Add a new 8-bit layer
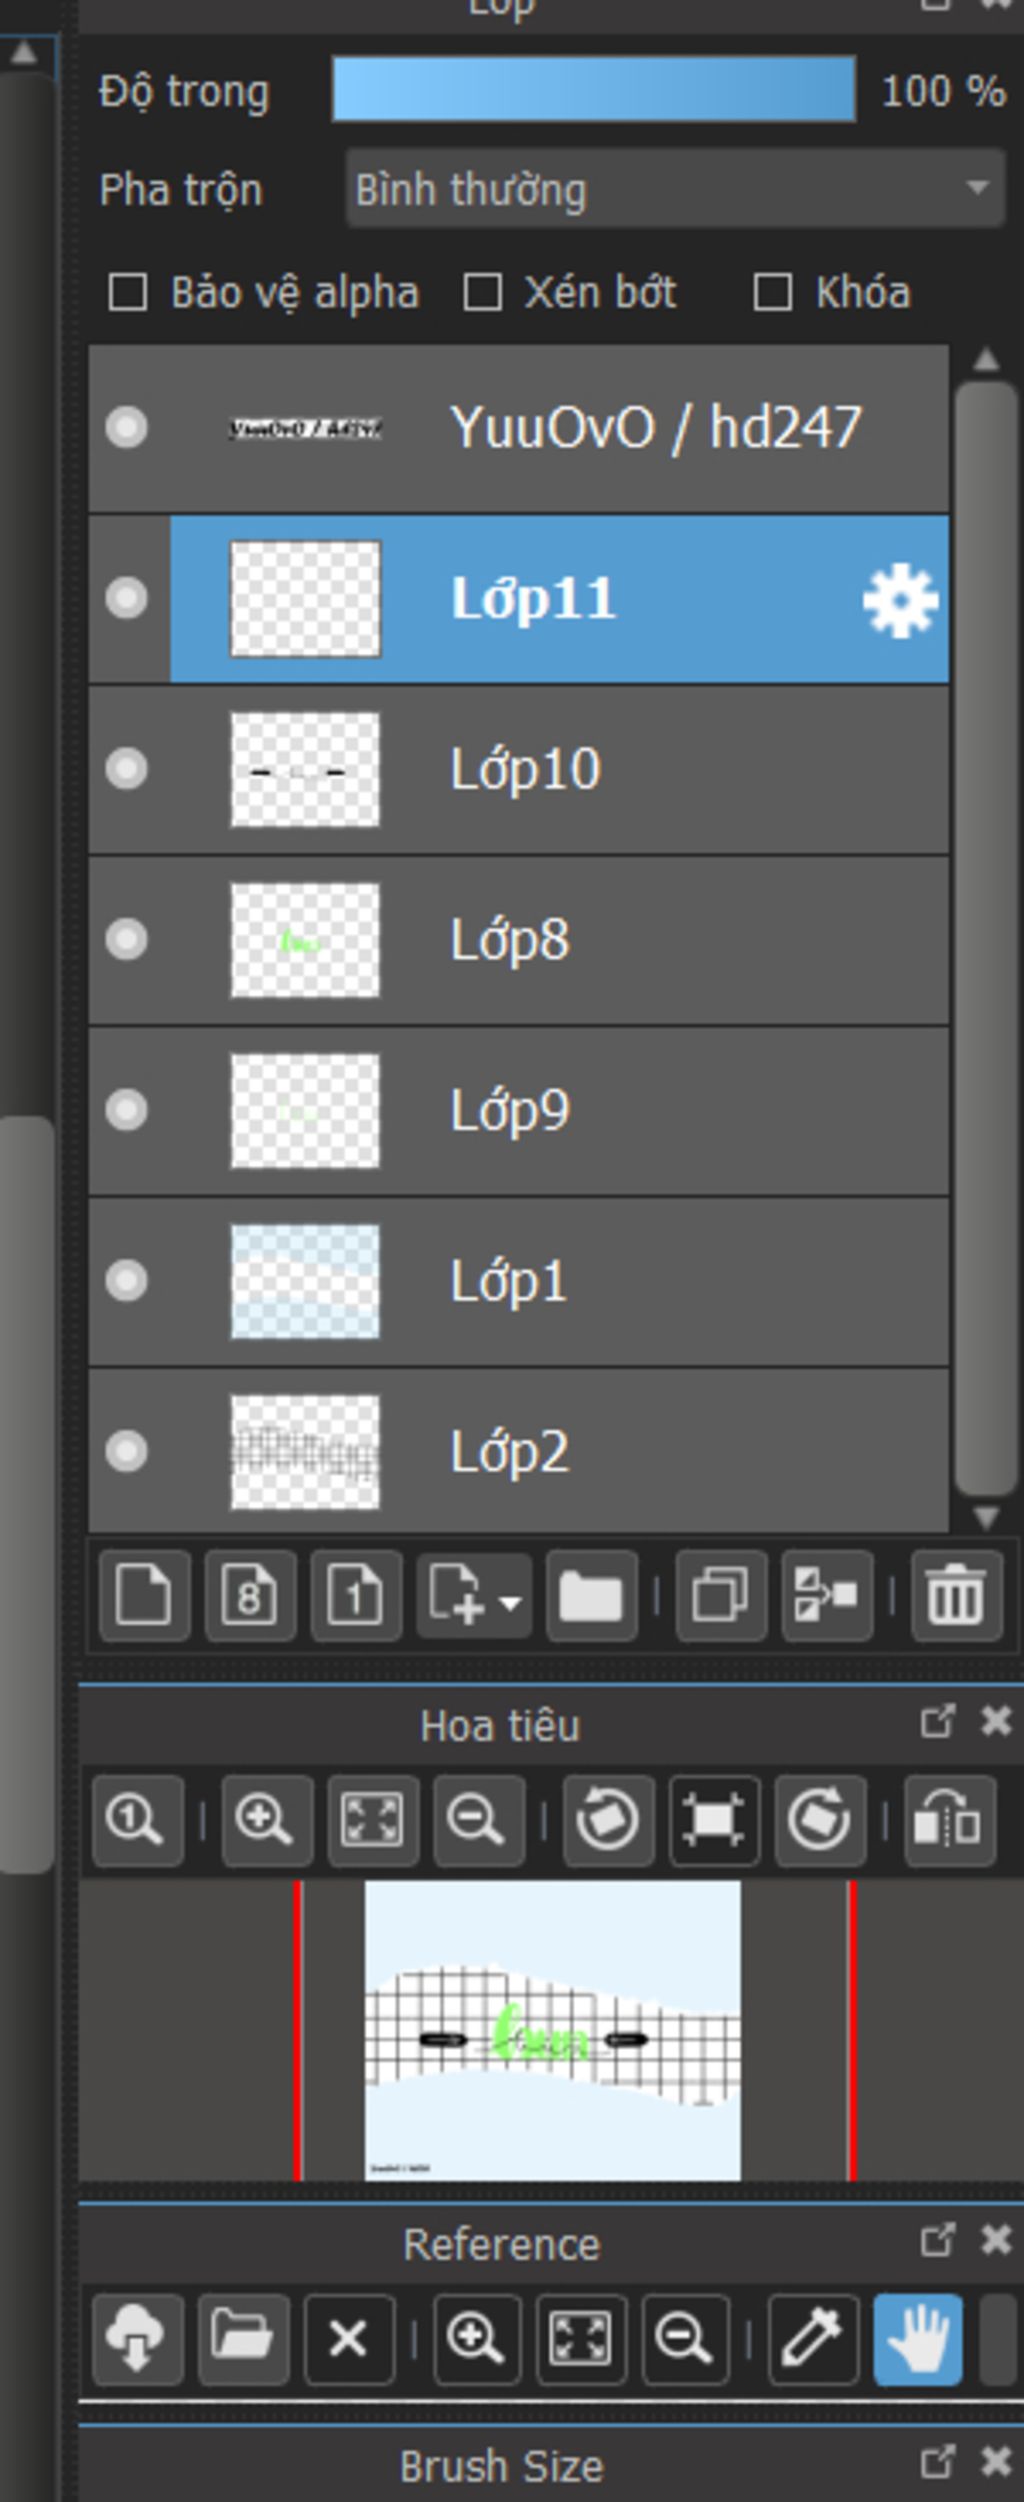The width and height of the screenshot is (1024, 2502). (250, 1596)
